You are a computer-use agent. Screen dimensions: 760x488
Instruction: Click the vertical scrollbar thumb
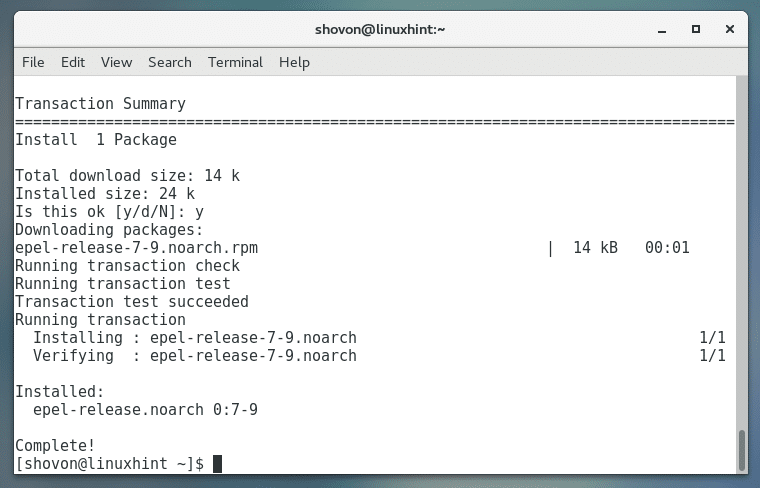[741, 450]
